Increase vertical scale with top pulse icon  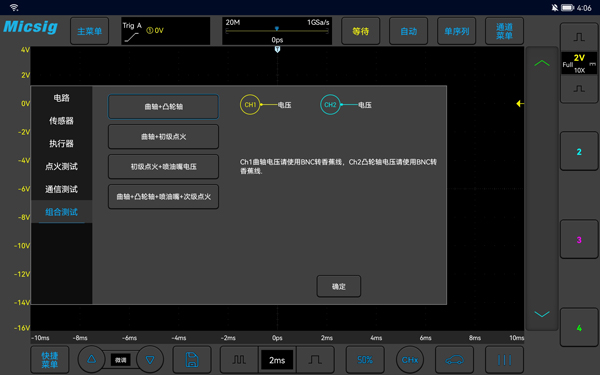579,37
